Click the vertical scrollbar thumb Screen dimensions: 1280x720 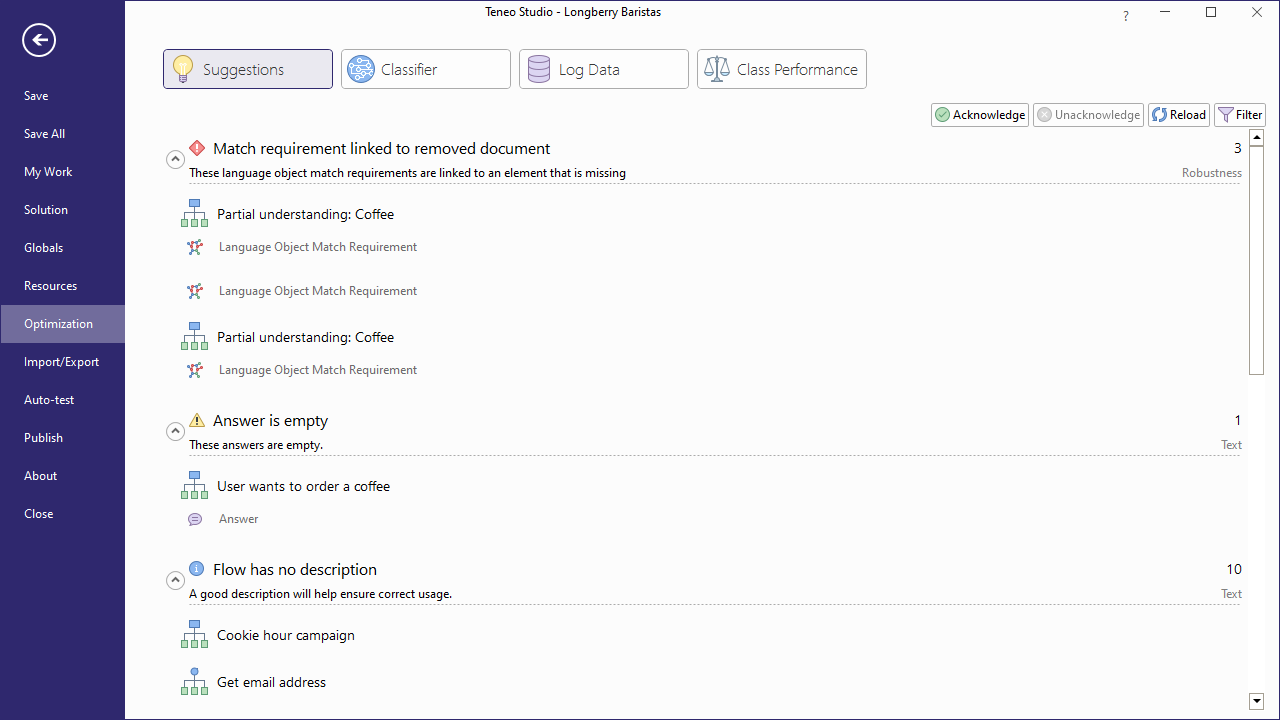click(x=1257, y=261)
